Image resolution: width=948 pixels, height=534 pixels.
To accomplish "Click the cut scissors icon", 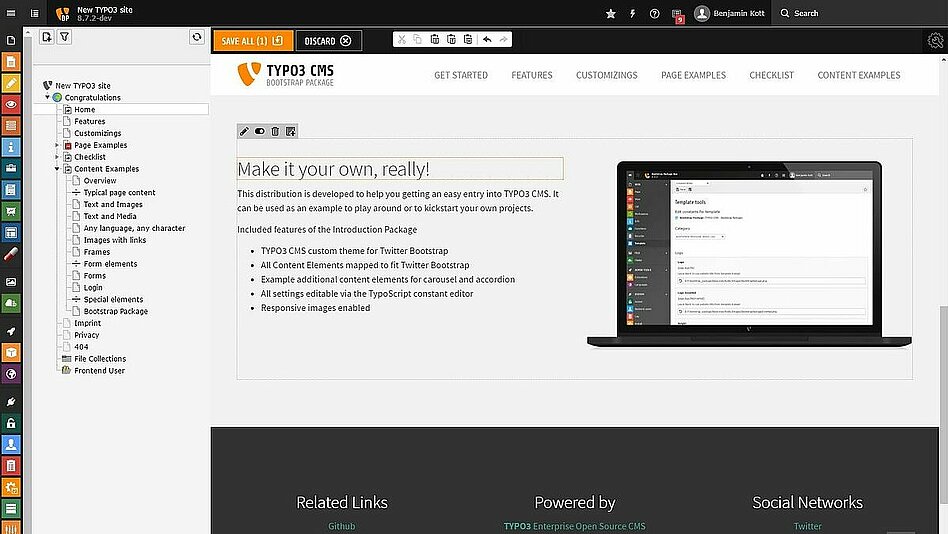I will click(x=401, y=39).
